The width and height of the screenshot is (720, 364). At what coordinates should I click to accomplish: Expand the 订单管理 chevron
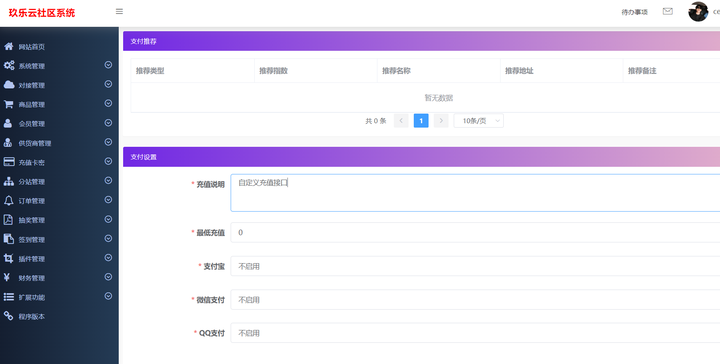pos(108,200)
